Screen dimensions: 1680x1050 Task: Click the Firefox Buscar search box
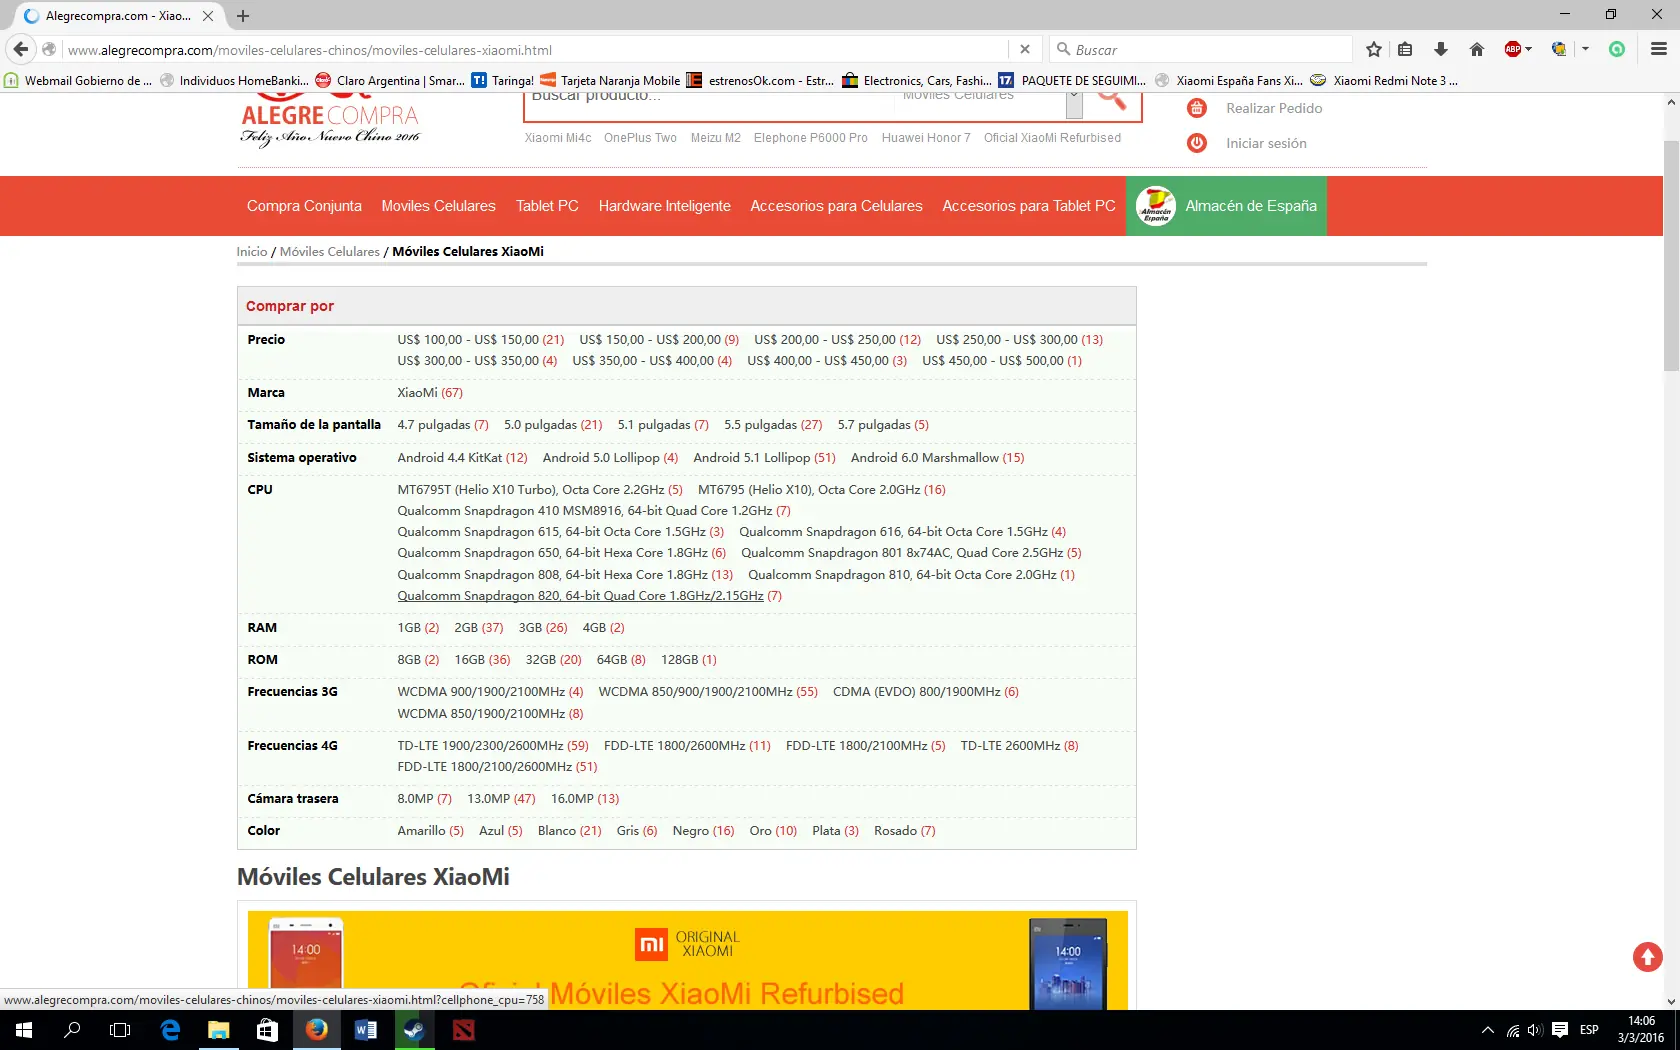coord(1200,49)
